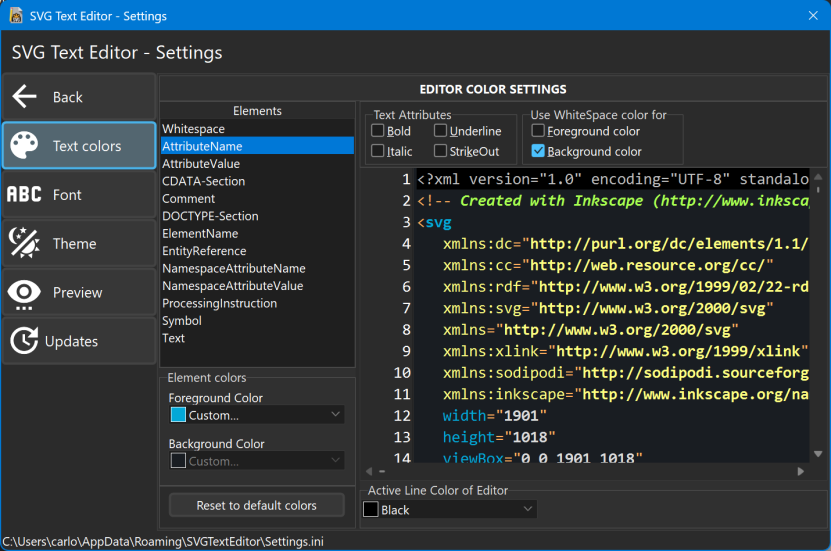Viewport: 831px width, 551px height.
Task: Open the Foreground Color dropdown
Action: coord(257,415)
